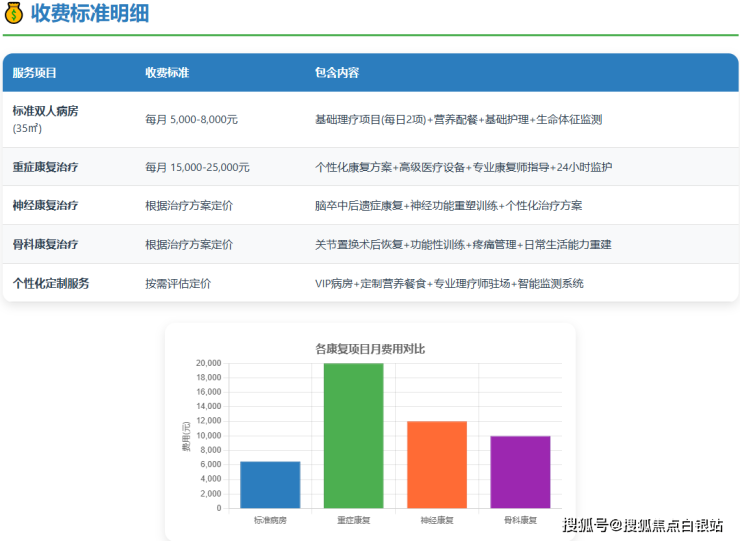Image resolution: width=740 pixels, height=541 pixels.
Task: Select the 标准双人病房 row title
Action: [x=45, y=111]
